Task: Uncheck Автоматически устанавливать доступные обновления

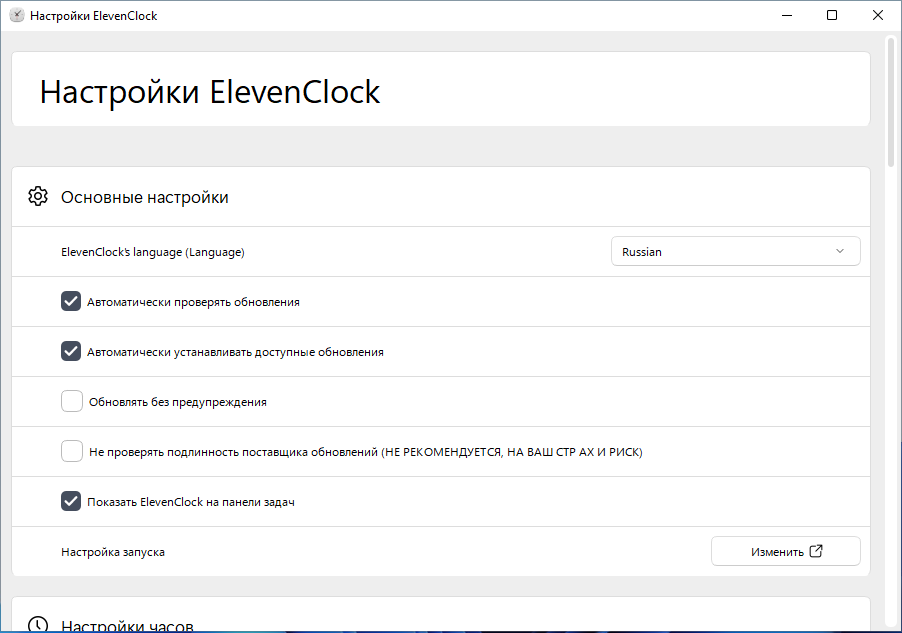Action: pyautogui.click(x=71, y=351)
